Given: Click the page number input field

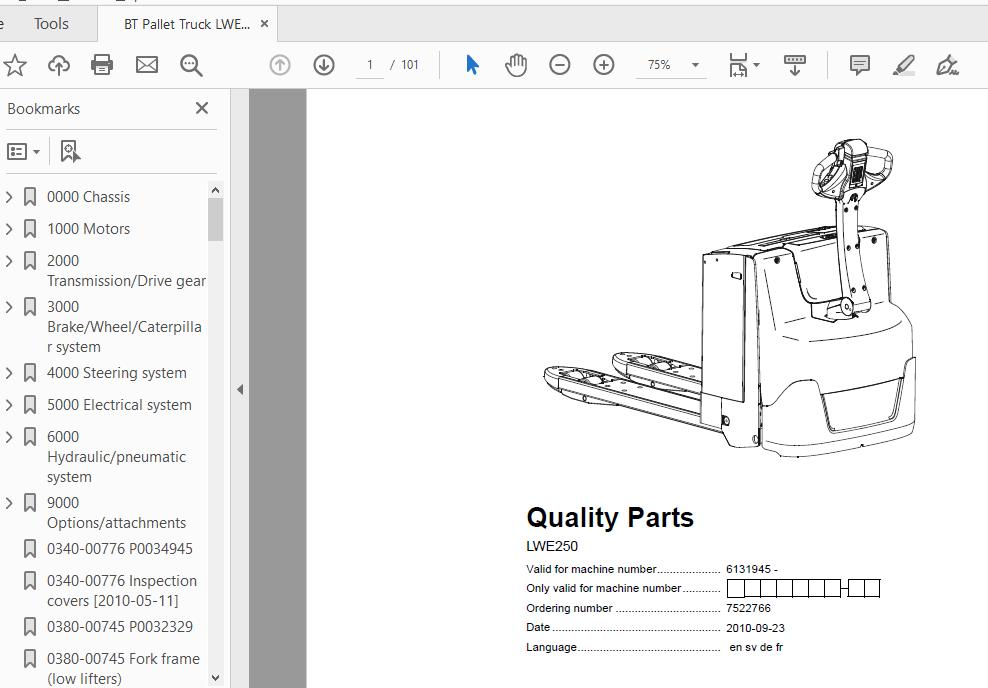Looking at the screenshot, I should pyautogui.click(x=369, y=65).
